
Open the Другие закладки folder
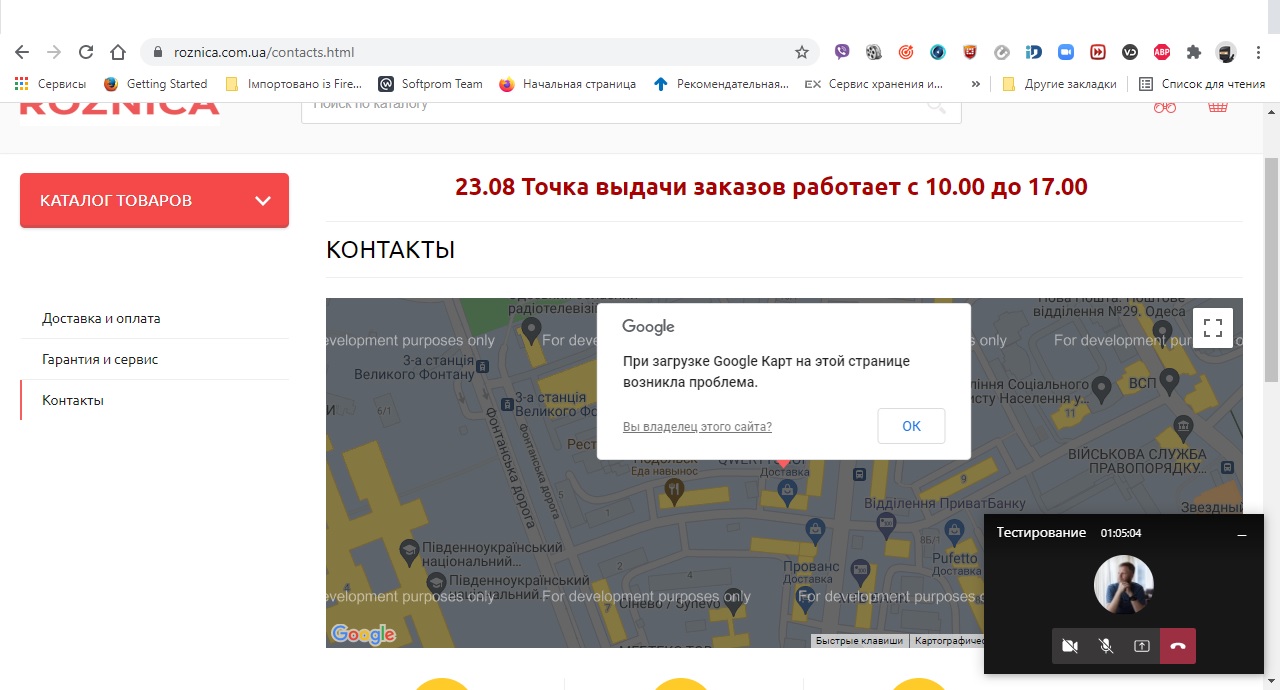pos(1059,84)
